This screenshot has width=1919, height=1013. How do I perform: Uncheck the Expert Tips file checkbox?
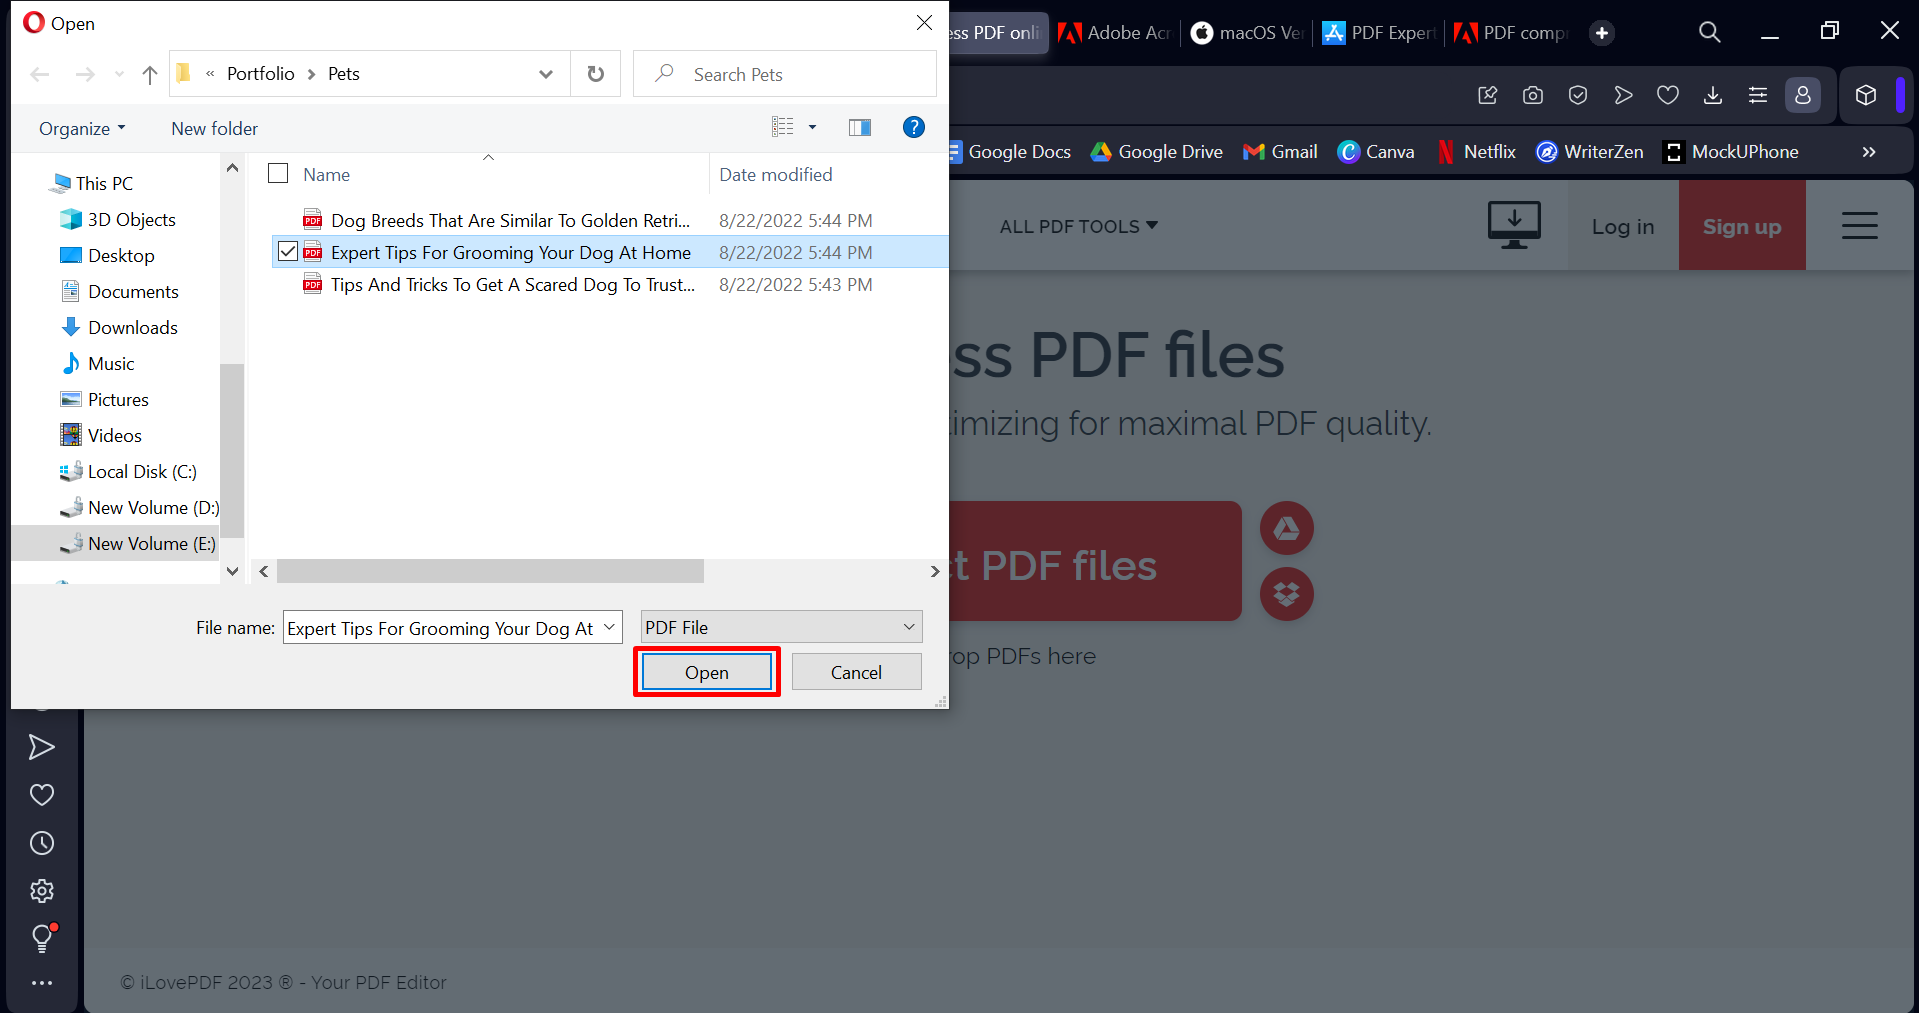click(287, 251)
